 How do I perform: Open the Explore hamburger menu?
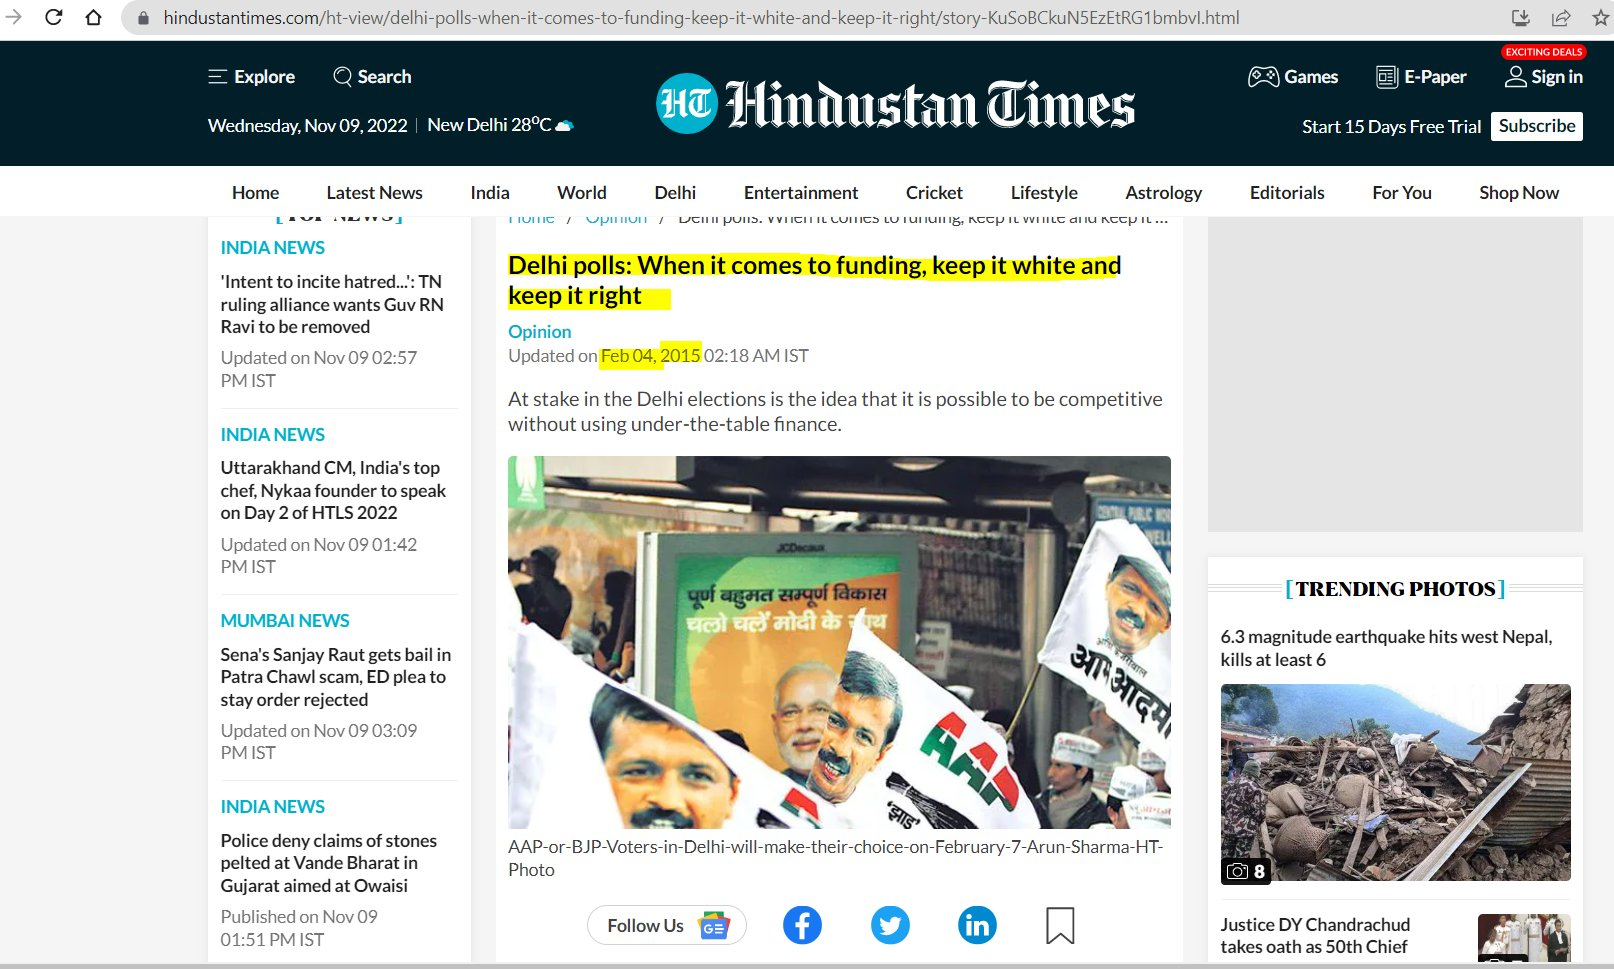(251, 77)
